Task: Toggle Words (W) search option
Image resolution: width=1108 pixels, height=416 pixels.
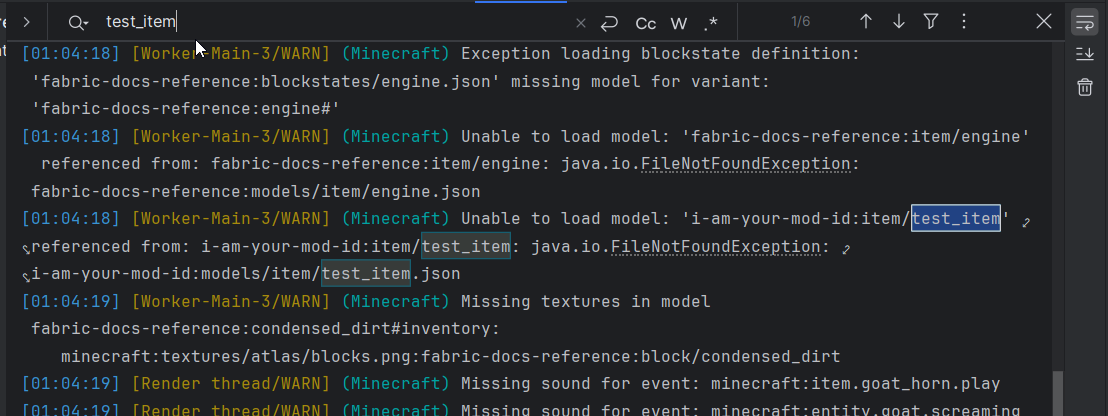Action: coord(678,22)
